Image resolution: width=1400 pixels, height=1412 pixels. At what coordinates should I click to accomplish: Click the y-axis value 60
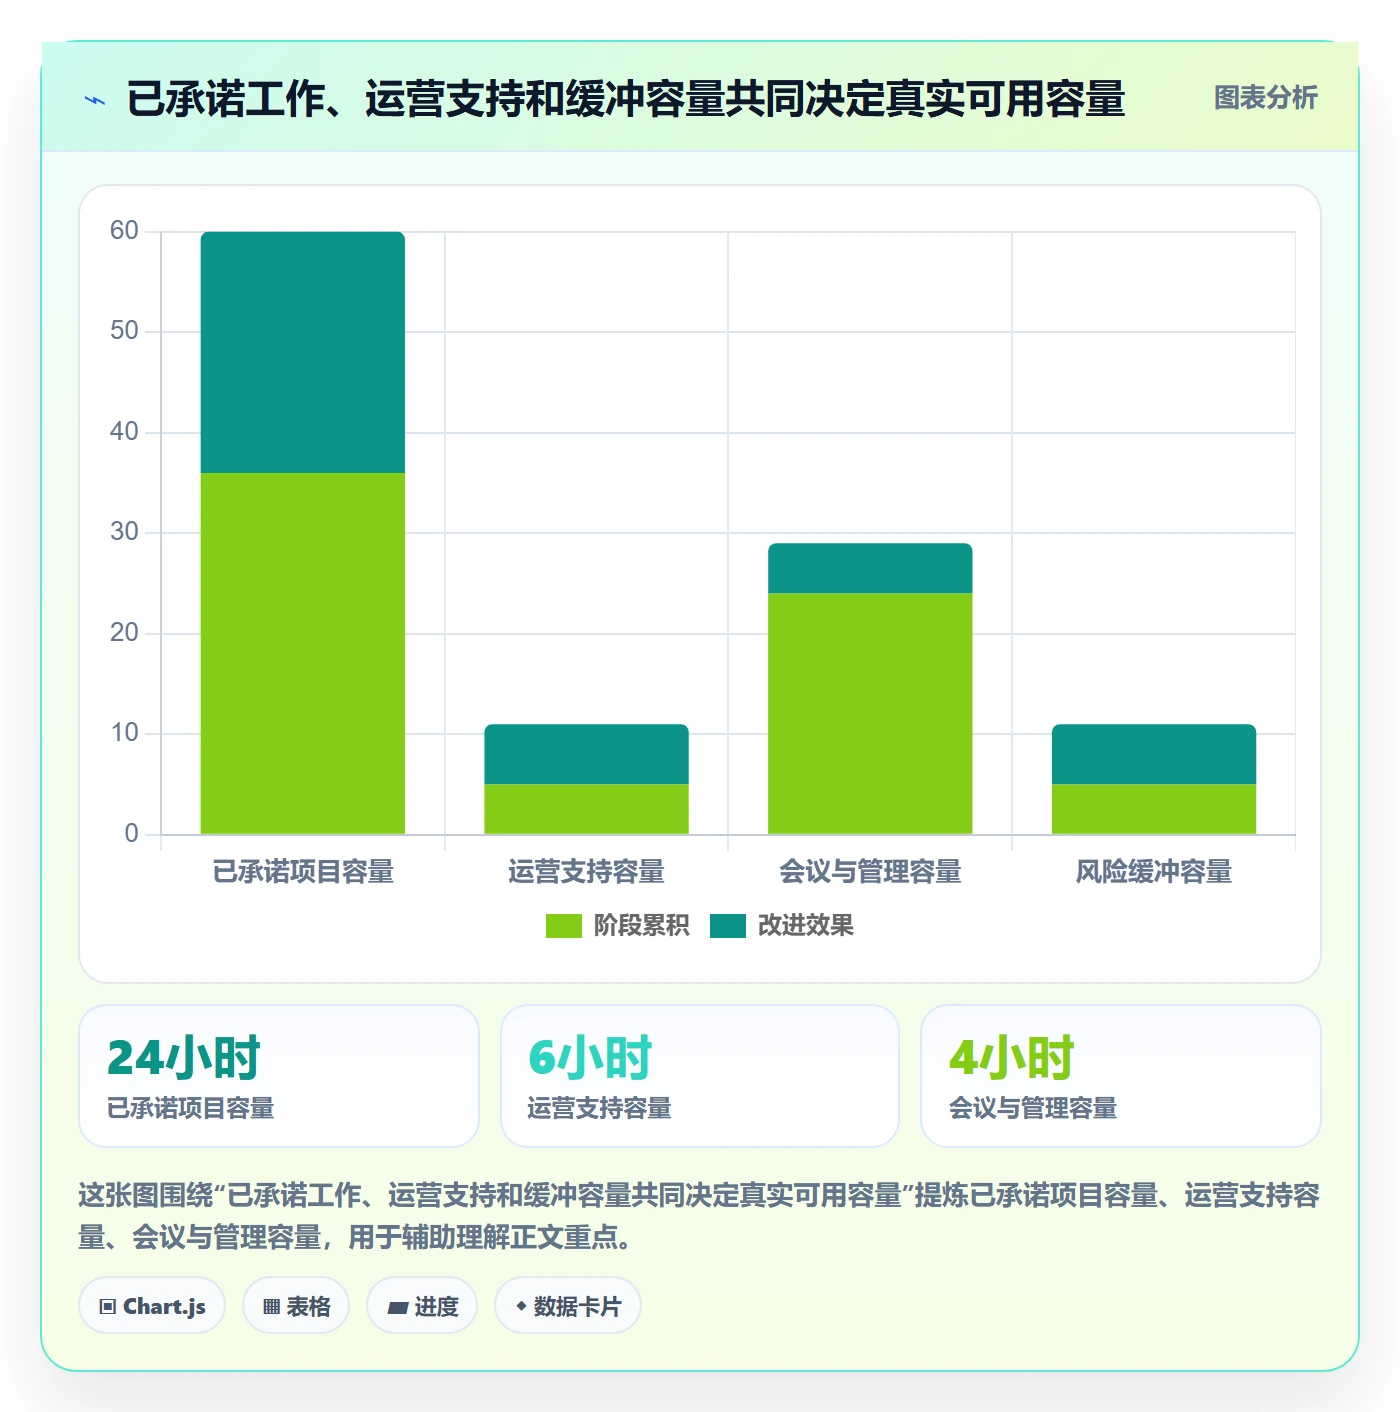(x=124, y=231)
